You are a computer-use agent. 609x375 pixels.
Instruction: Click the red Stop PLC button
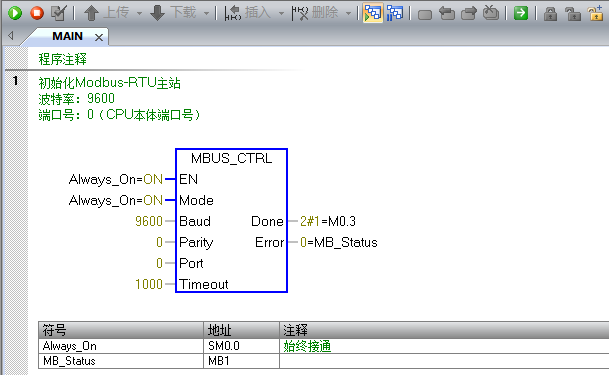37,13
